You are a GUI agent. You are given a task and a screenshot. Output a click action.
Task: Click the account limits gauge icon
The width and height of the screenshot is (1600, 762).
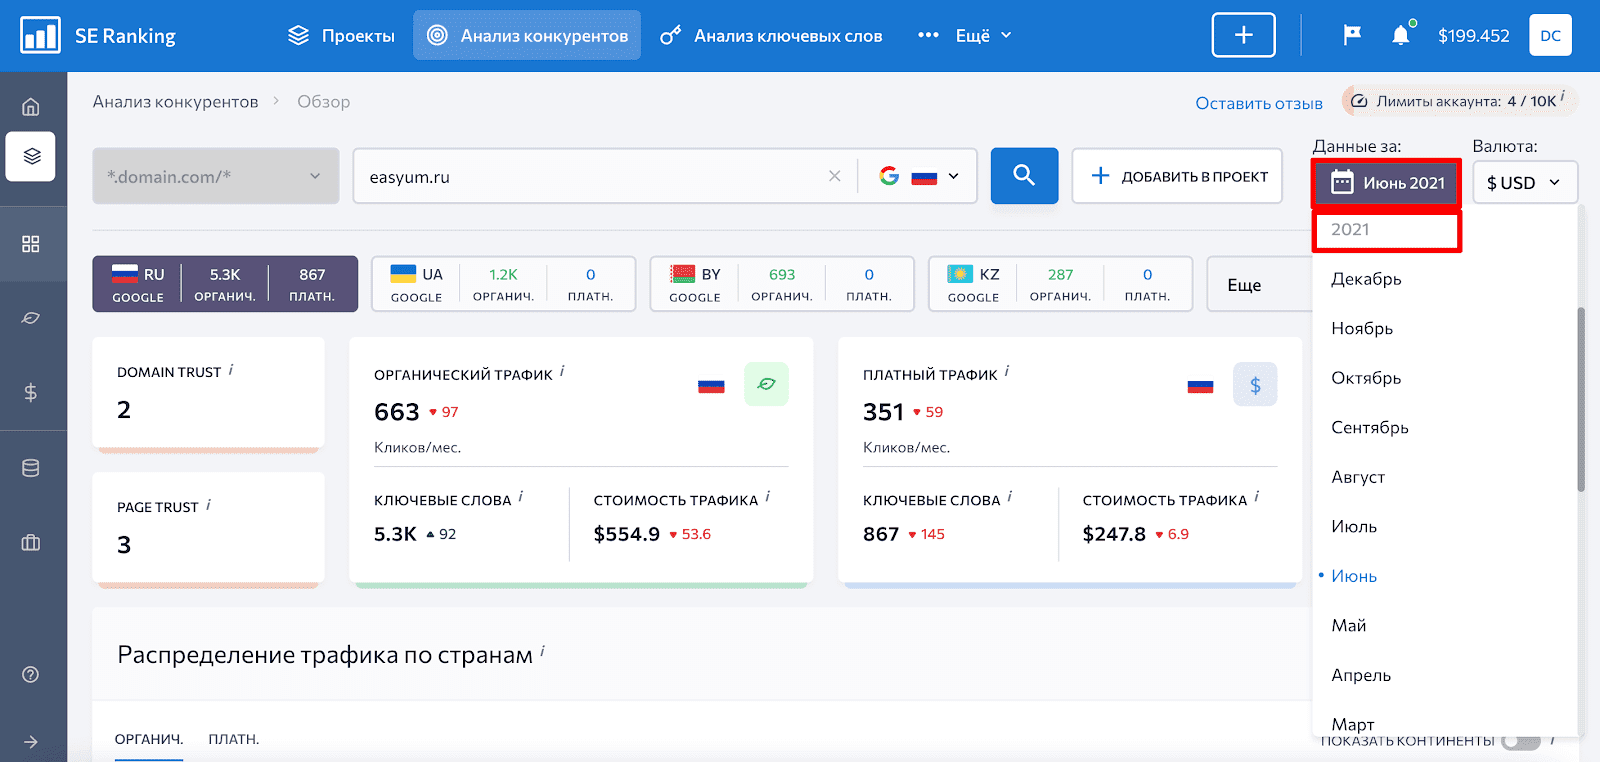(1359, 101)
